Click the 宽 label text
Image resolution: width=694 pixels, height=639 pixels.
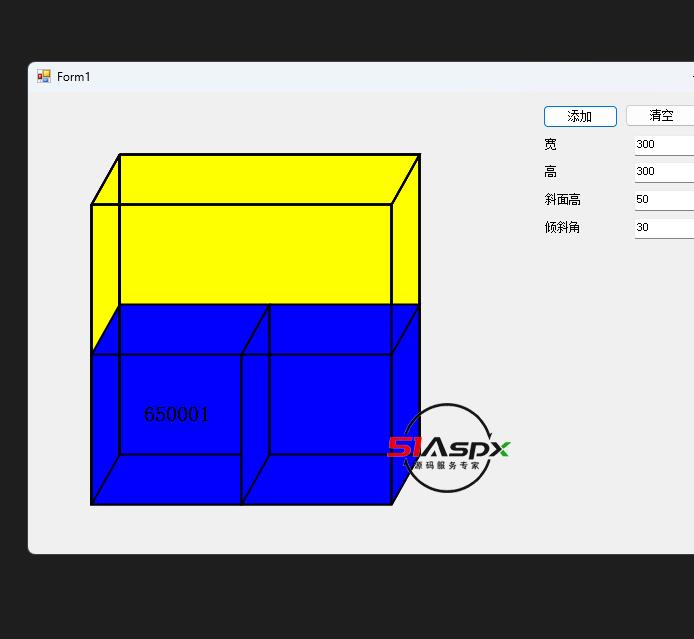pos(550,144)
